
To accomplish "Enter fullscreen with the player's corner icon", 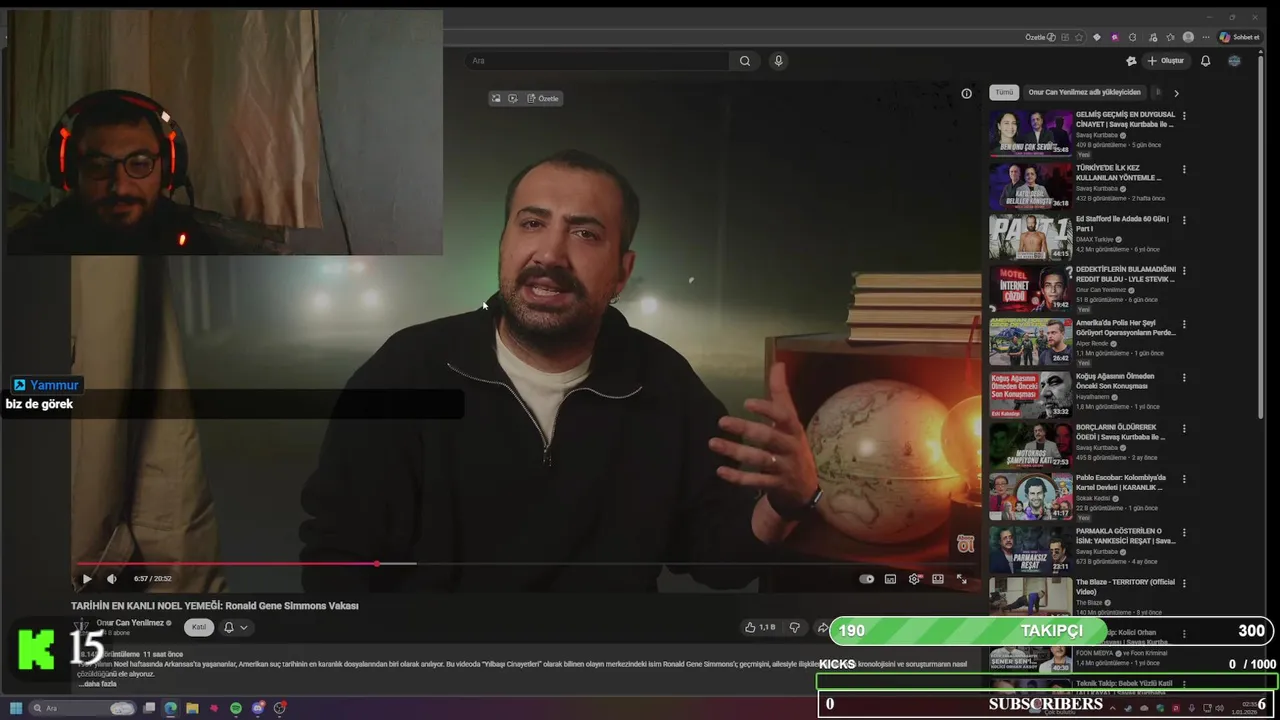I will click(962, 579).
